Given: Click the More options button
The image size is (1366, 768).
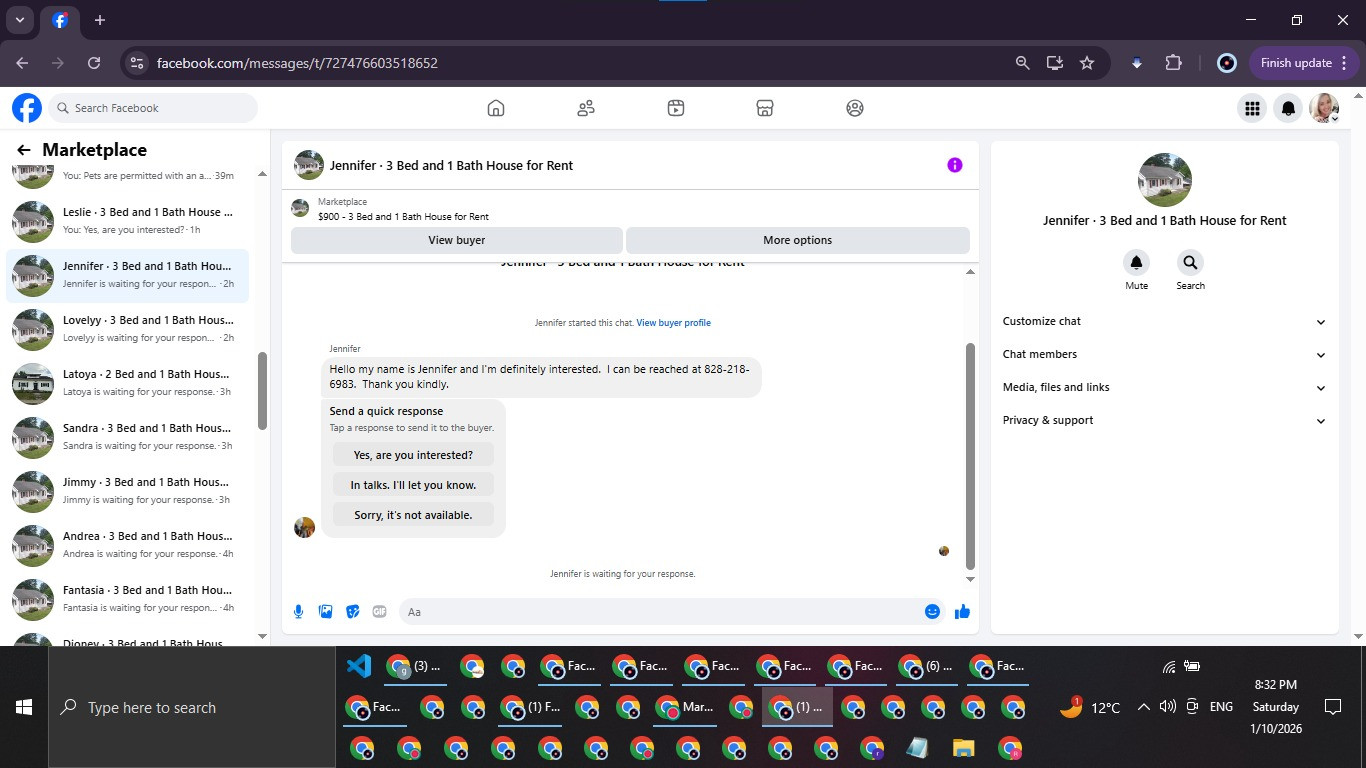Looking at the screenshot, I should click(x=797, y=240).
